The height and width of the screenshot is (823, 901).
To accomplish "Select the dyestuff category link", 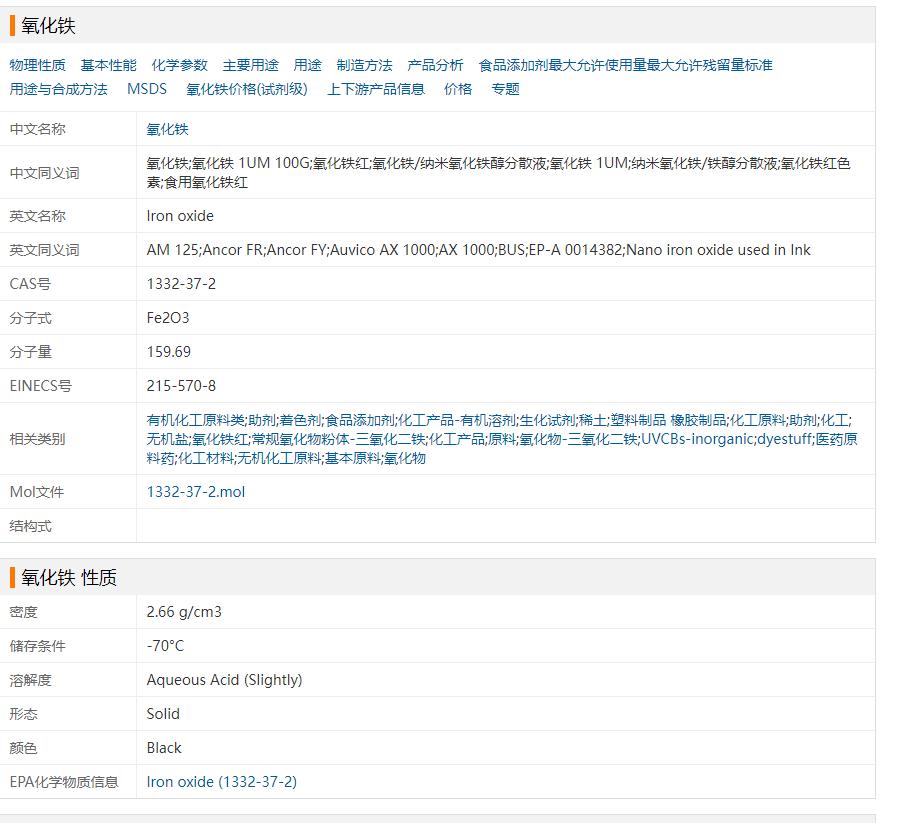I will click(x=785, y=439).
